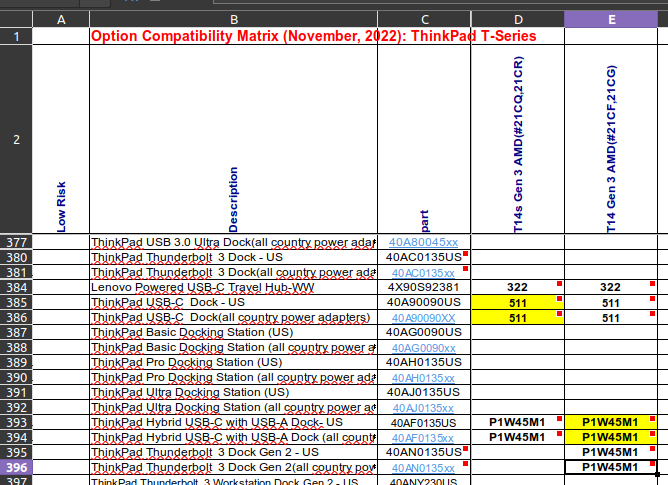Select ThinkPad Basic Docking Station (US) cell
This screenshot has height=485, width=668.
(233, 332)
